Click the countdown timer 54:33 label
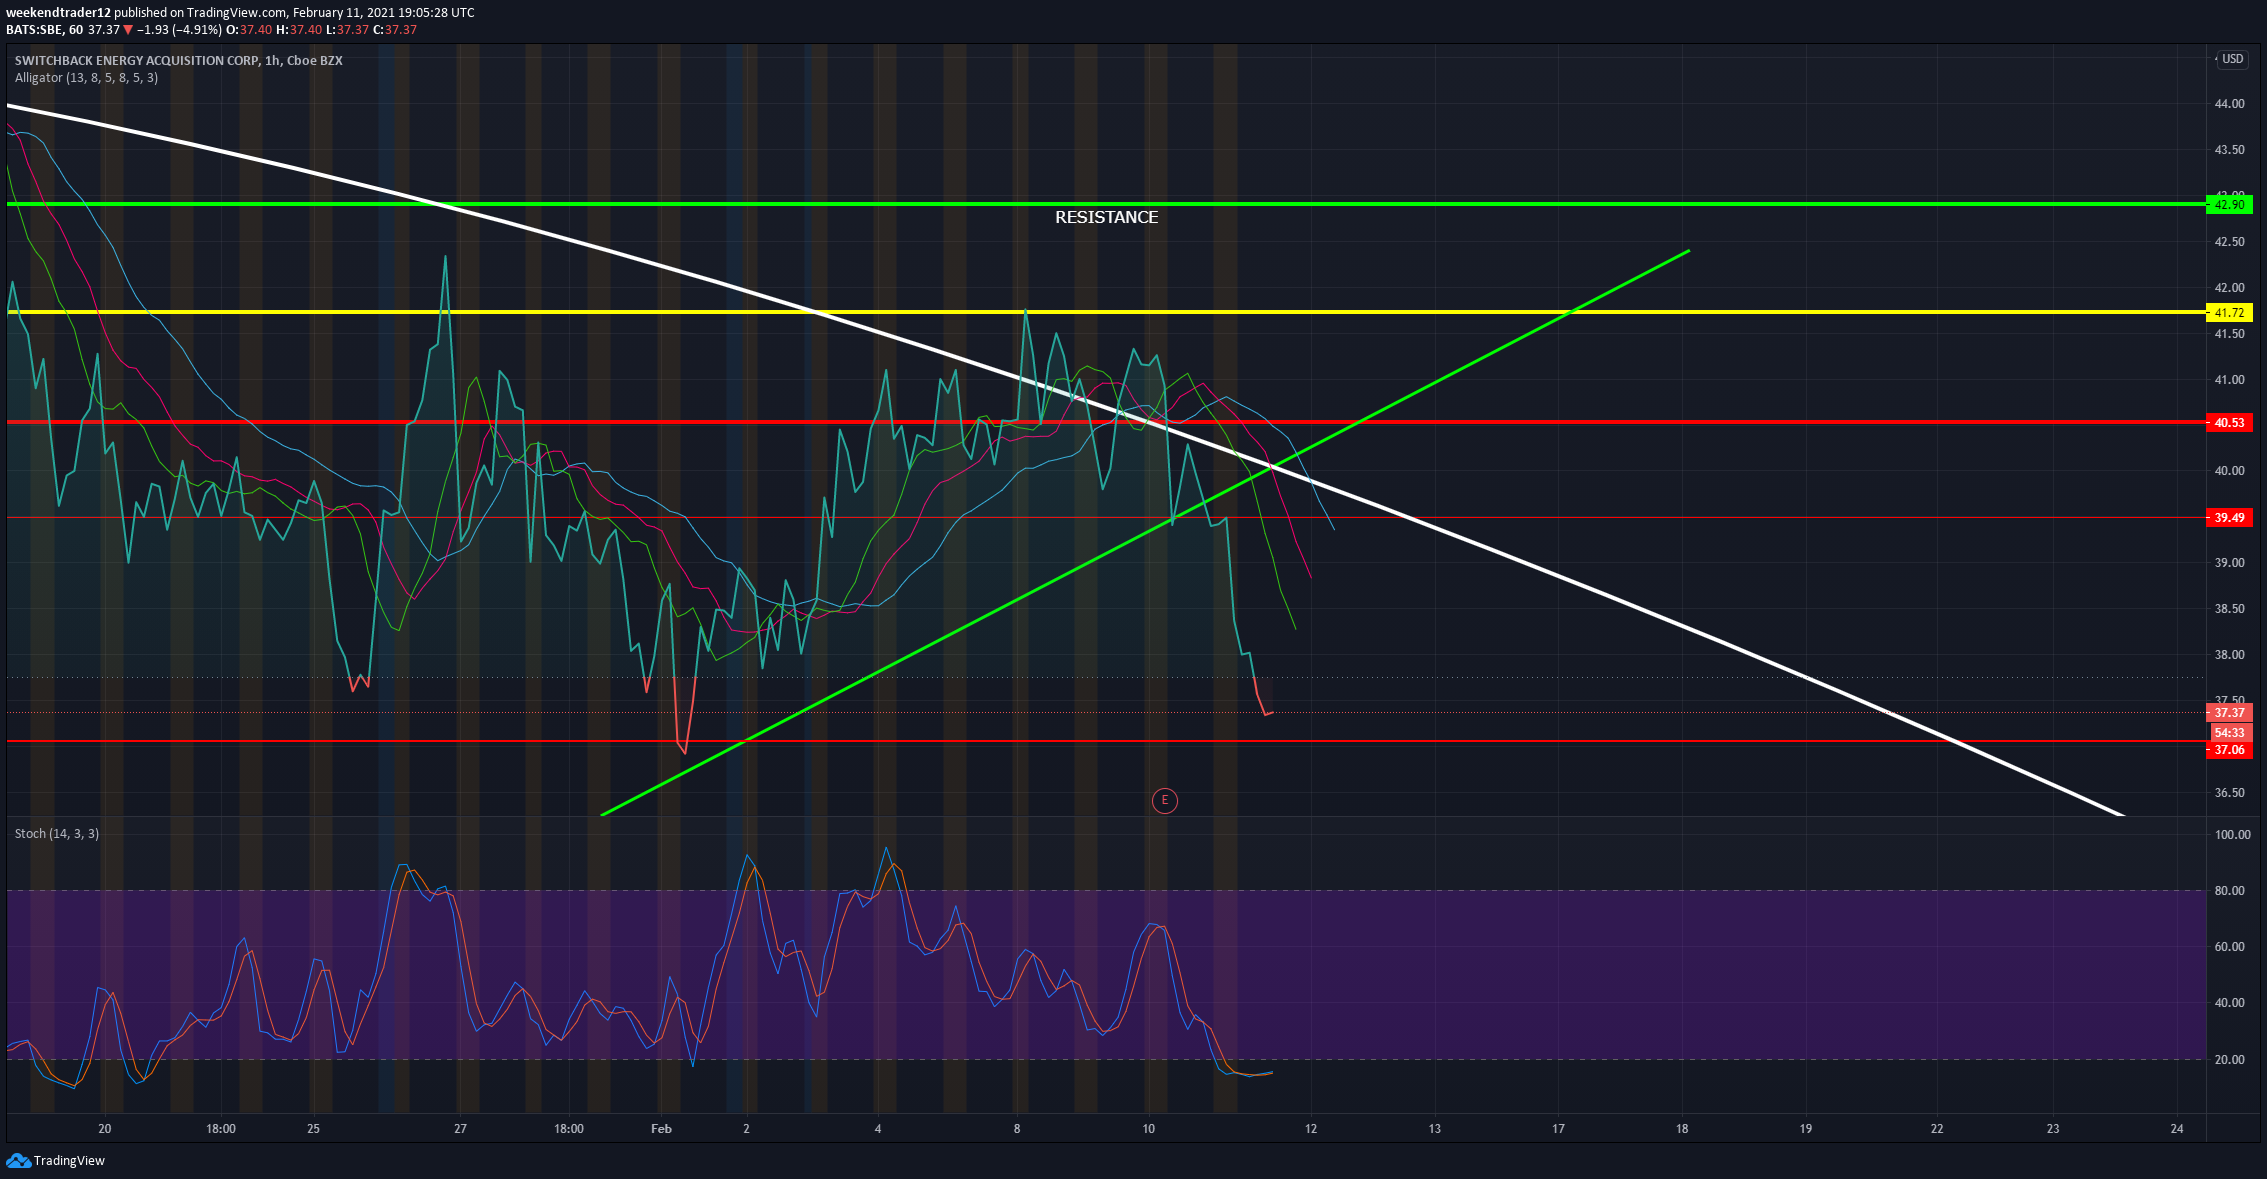The image size is (2267, 1179). [2229, 732]
